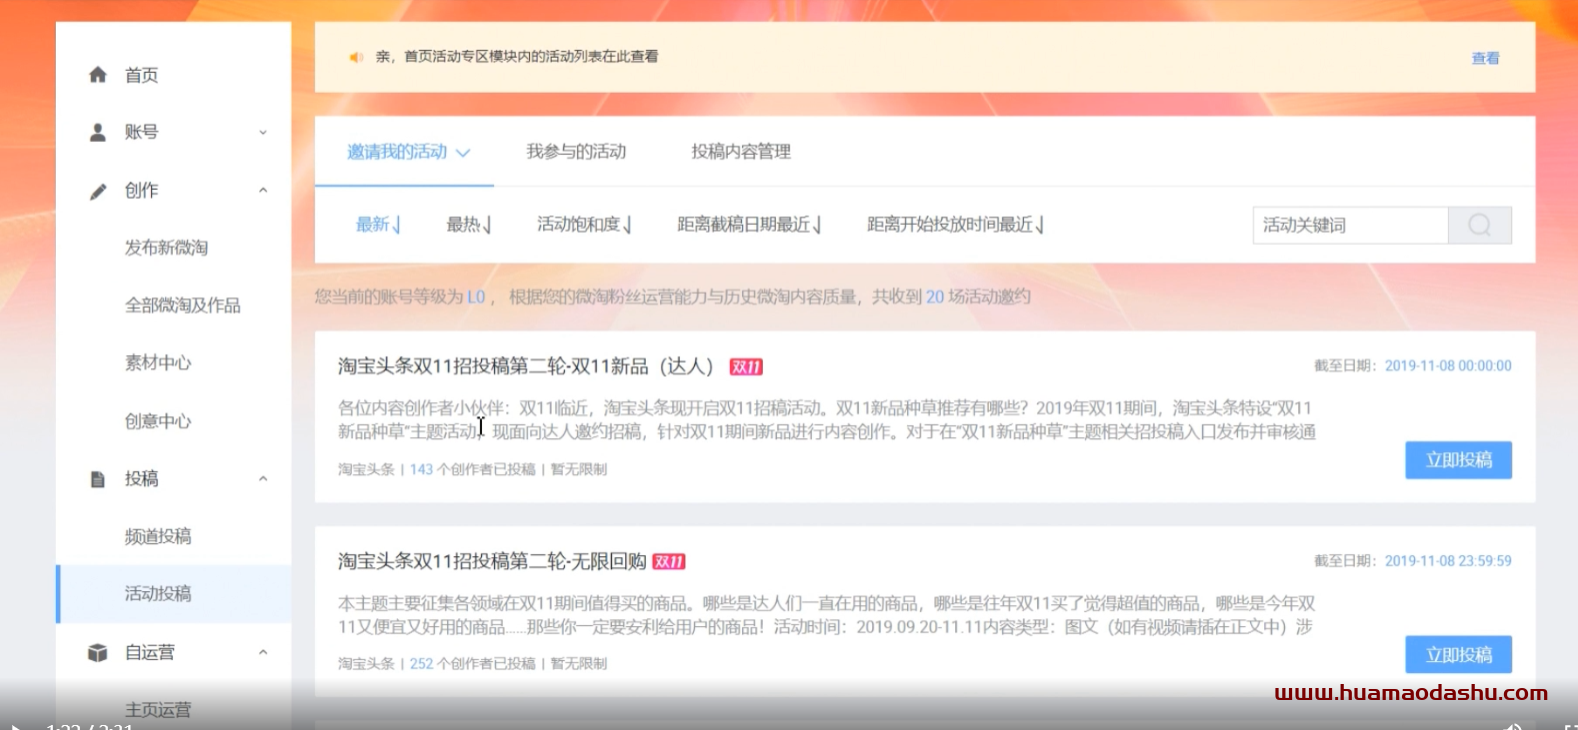The height and width of the screenshot is (730, 1578).
Task: Sort by 活动饱和度
Action: pos(585,225)
